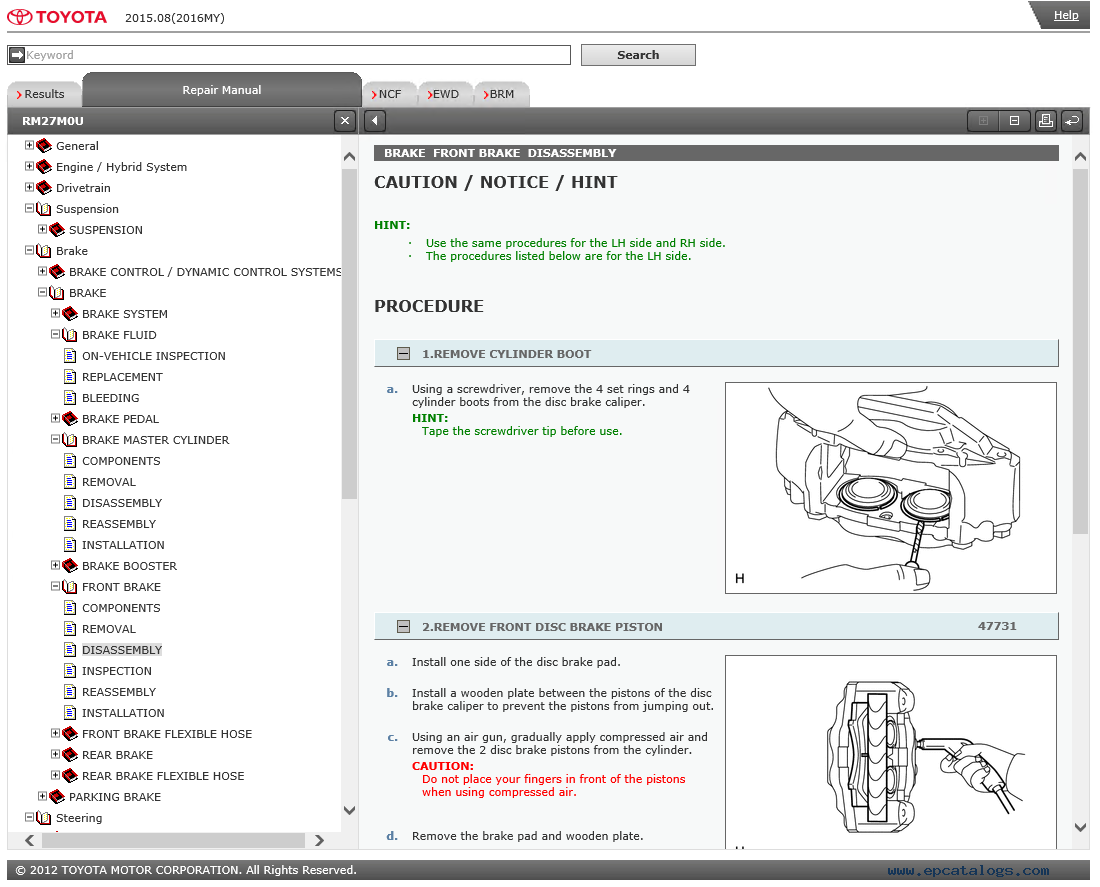Click the arrow icon beside Keyword field
The width and height of the screenshot is (1100, 887).
click(17, 55)
